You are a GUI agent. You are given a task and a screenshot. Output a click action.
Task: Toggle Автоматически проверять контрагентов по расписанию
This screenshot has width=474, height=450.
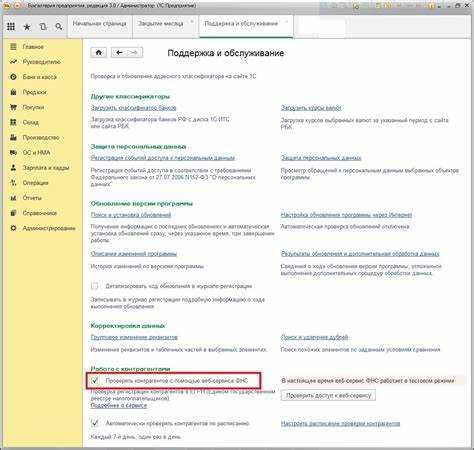point(95,423)
